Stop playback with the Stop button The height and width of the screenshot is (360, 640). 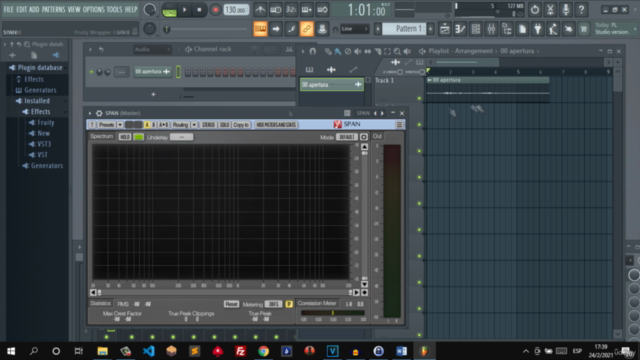click(x=199, y=9)
